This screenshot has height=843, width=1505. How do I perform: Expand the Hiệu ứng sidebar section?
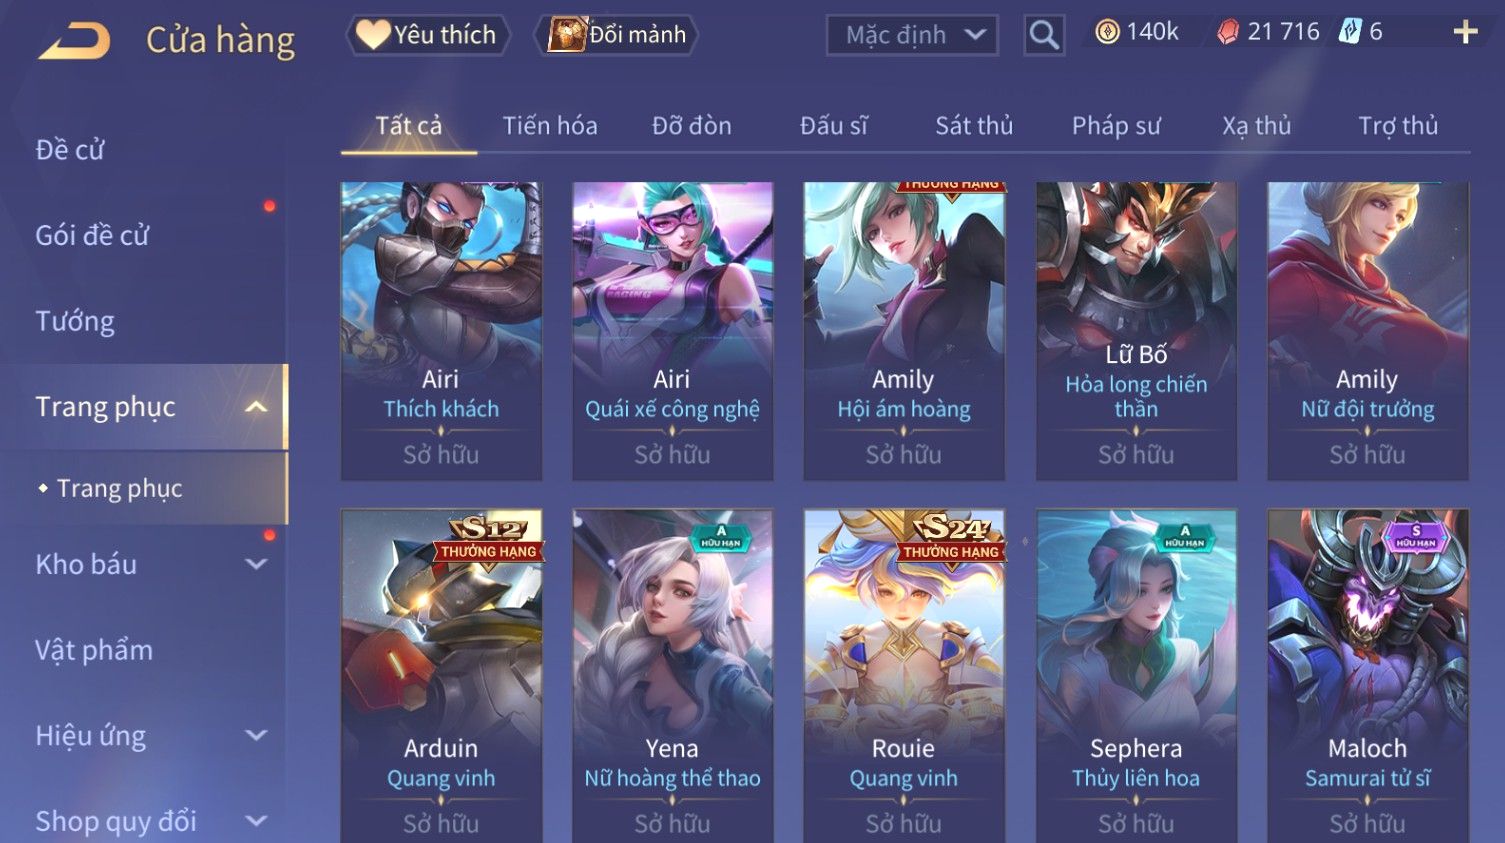(x=256, y=736)
